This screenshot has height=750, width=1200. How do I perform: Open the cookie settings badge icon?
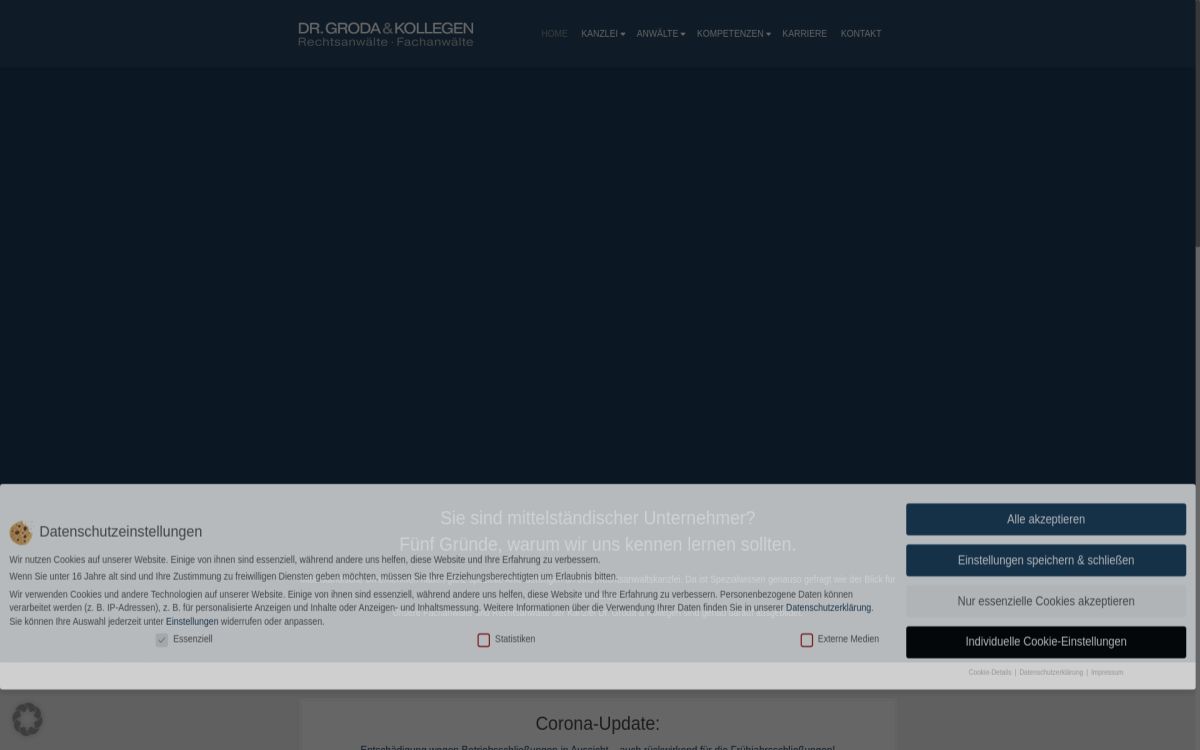coord(27,719)
